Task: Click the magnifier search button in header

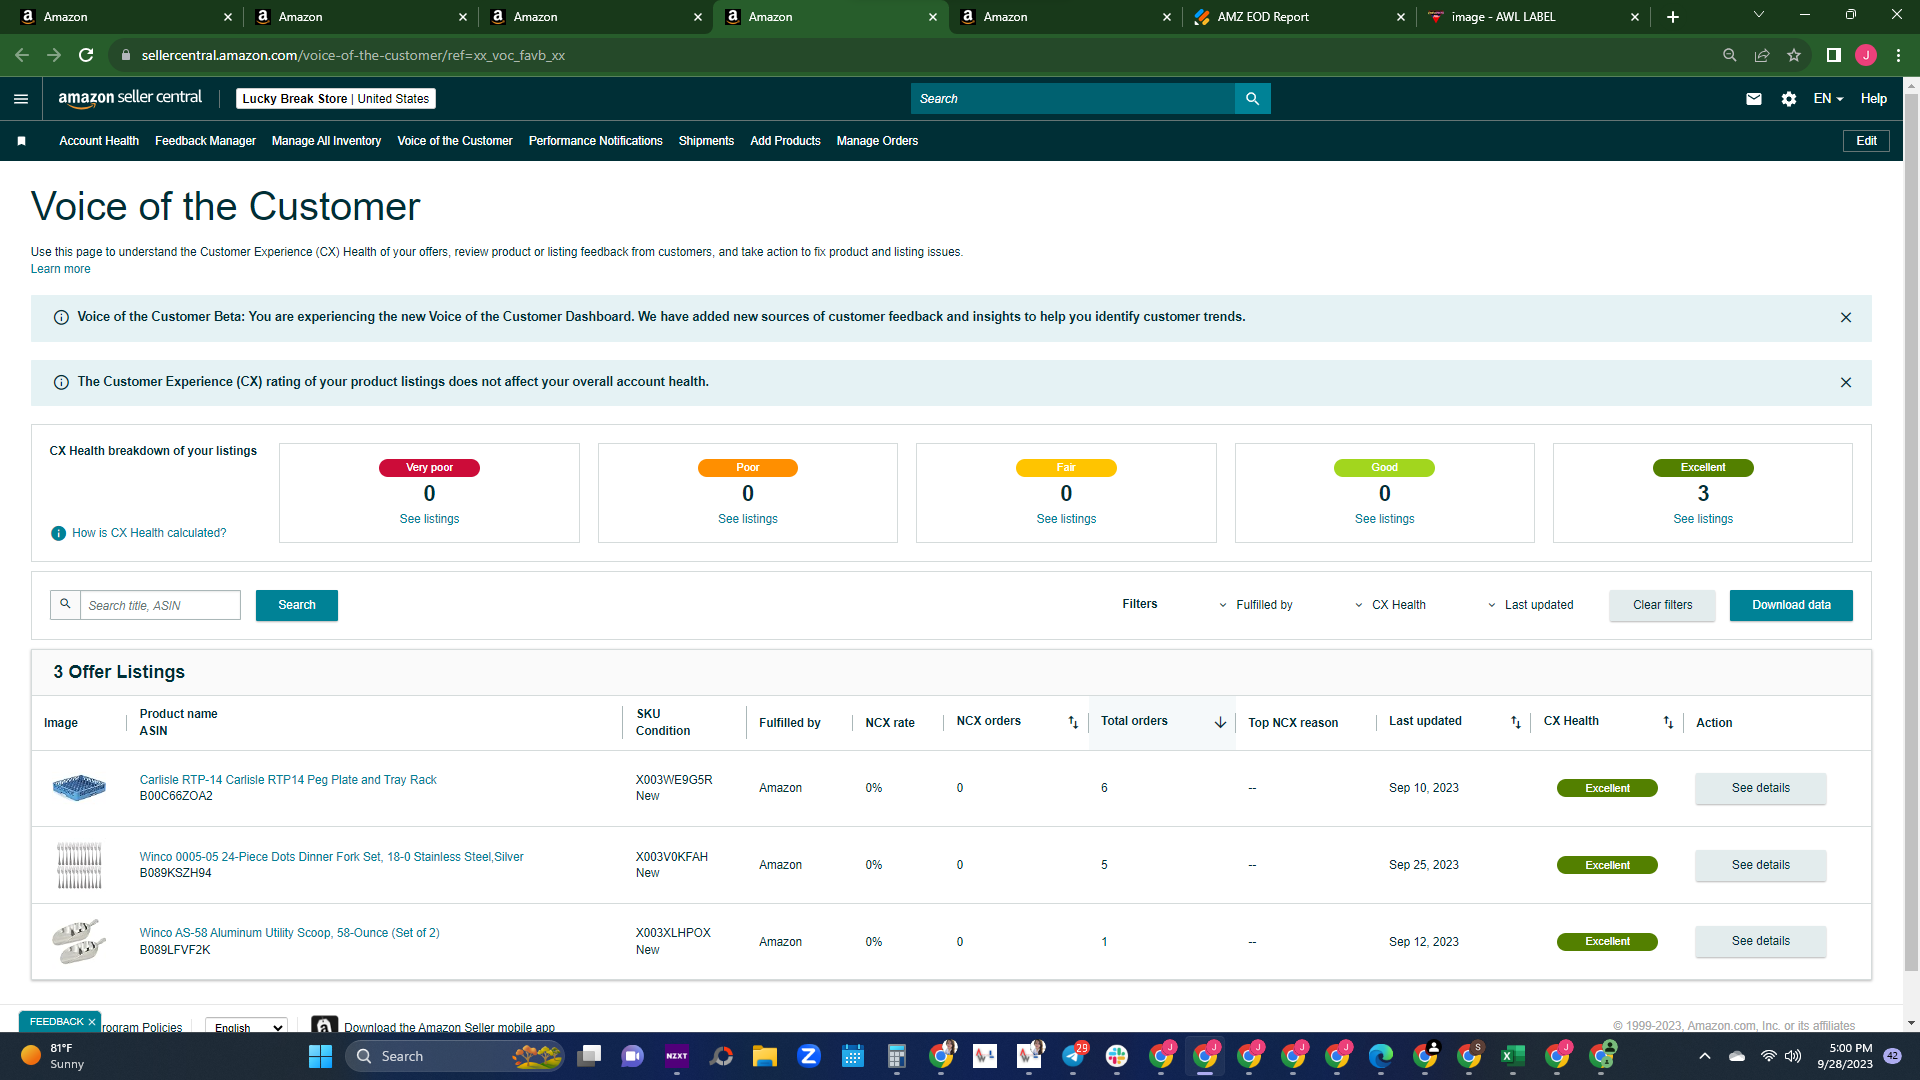Action: click(x=1252, y=98)
